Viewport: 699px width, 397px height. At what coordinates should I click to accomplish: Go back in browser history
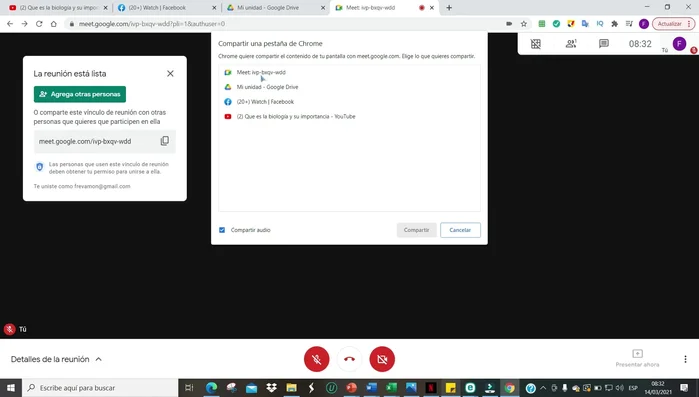pyautogui.click(x=10, y=24)
